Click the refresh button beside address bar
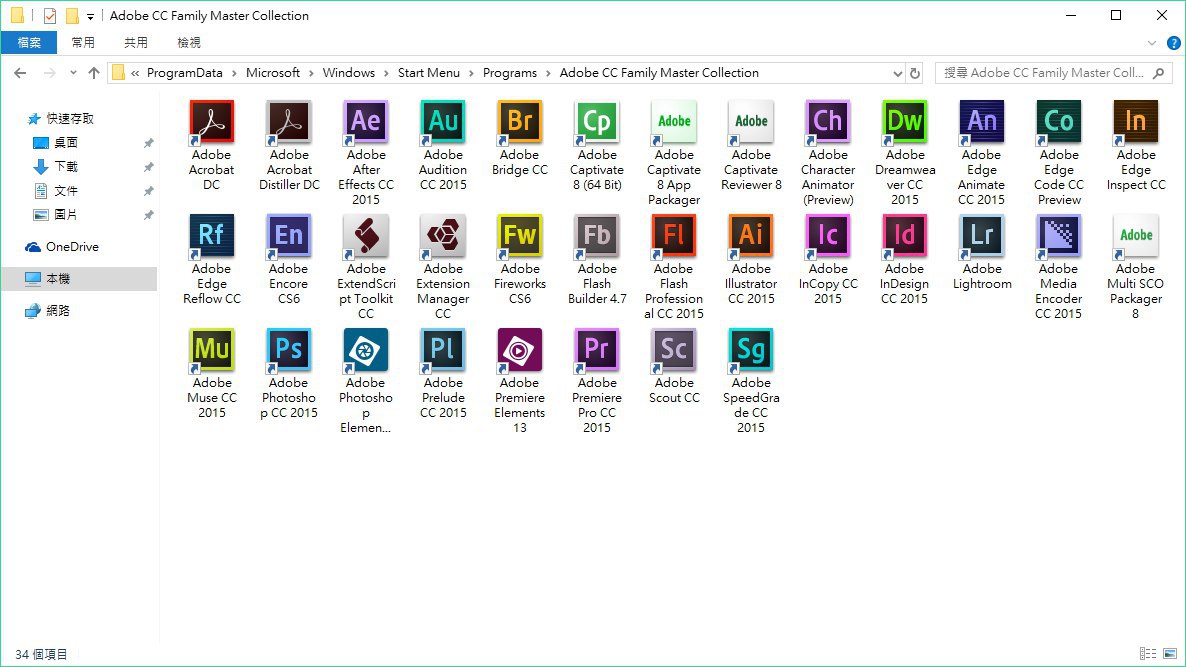 click(x=915, y=73)
